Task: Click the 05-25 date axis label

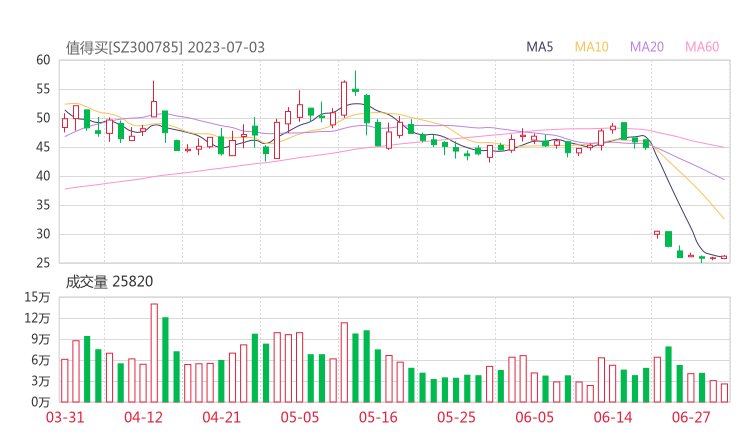Action: (x=456, y=417)
